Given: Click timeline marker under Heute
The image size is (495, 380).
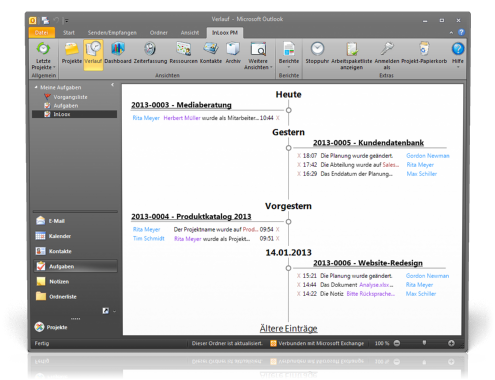Looking at the screenshot, I should pos(289,110).
